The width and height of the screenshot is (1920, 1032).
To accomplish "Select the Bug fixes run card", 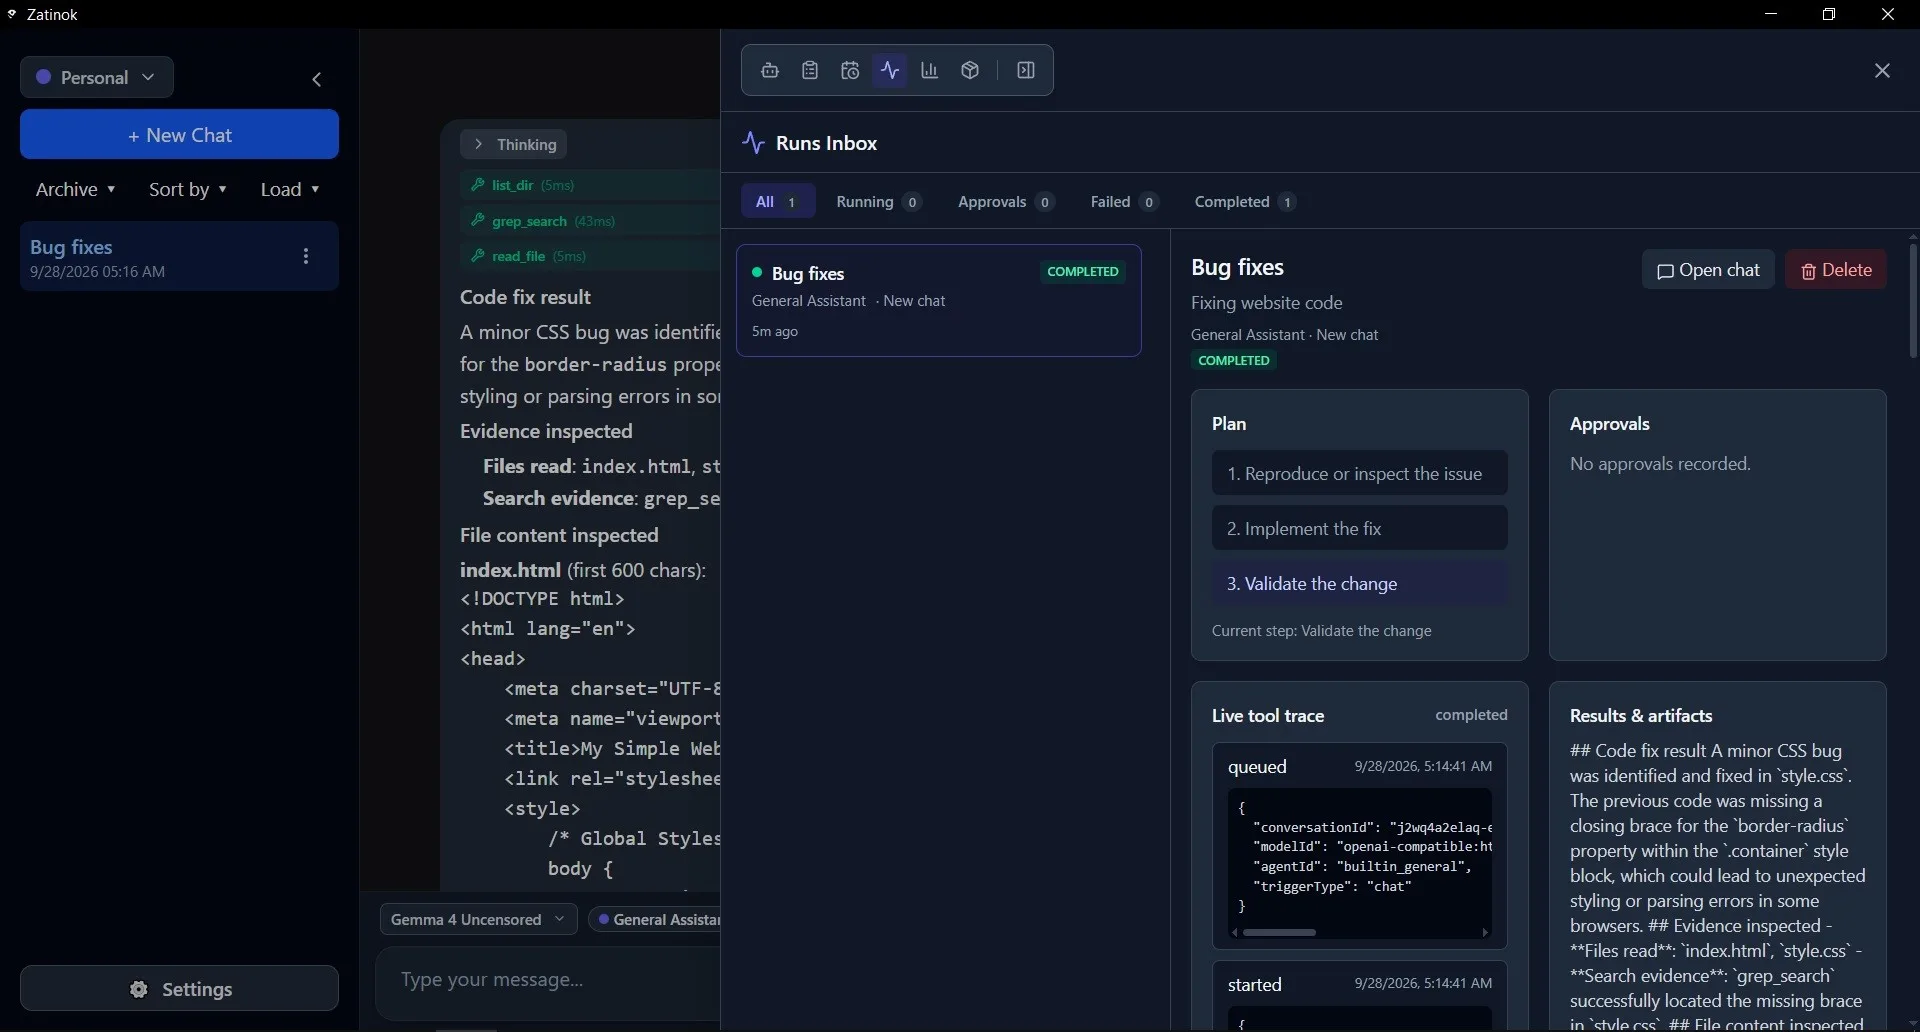I will tap(939, 301).
